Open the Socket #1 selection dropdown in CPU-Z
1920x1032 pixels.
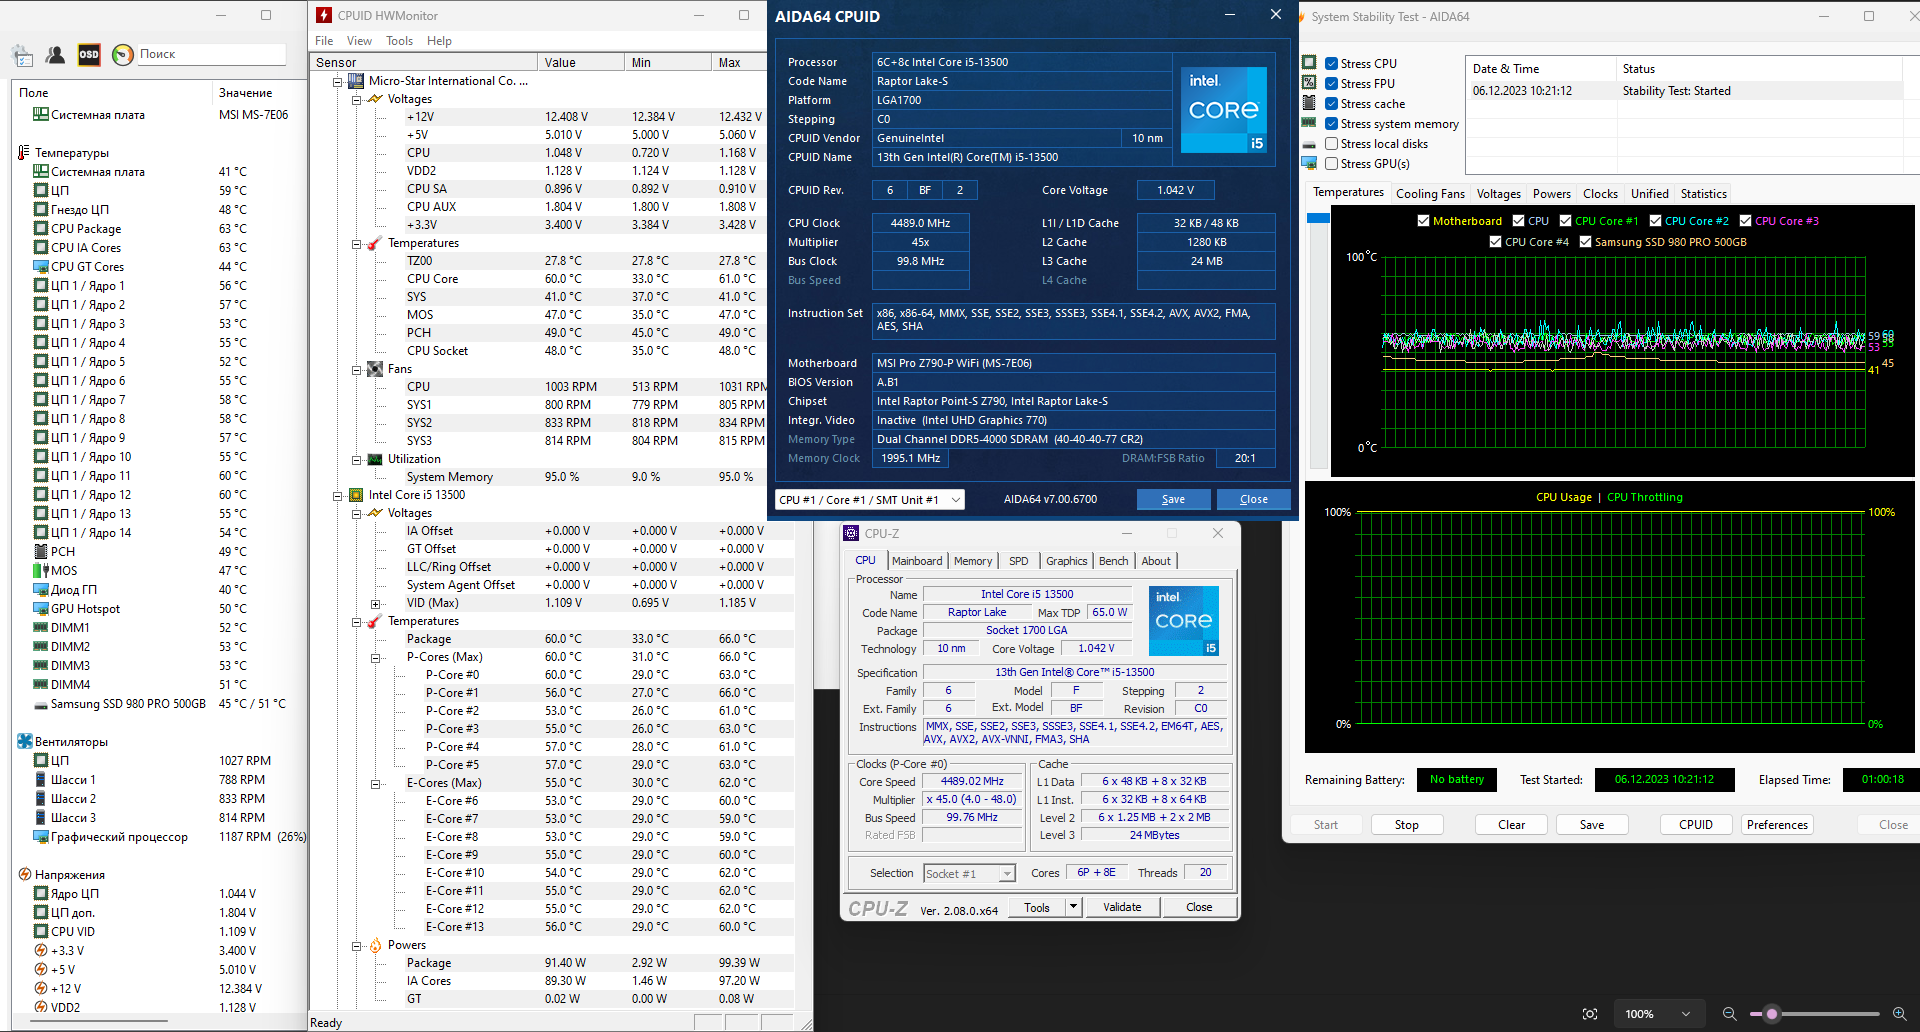tap(969, 873)
